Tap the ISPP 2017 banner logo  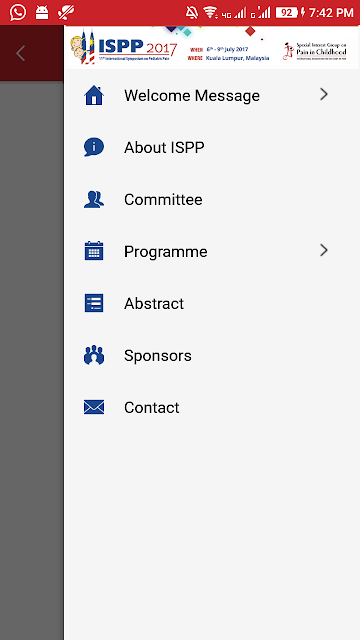click(x=124, y=47)
